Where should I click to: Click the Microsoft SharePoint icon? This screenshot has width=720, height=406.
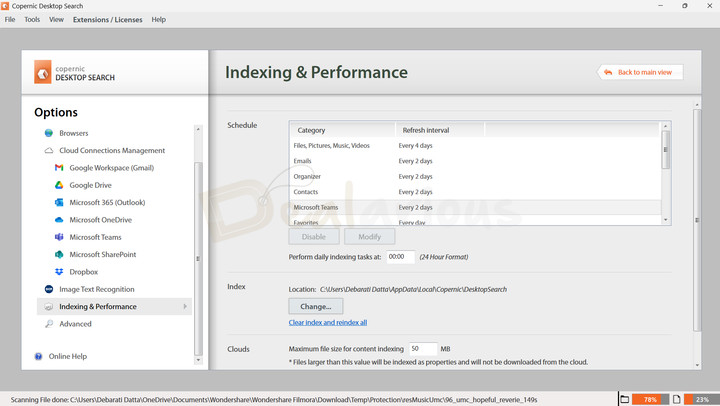59,254
